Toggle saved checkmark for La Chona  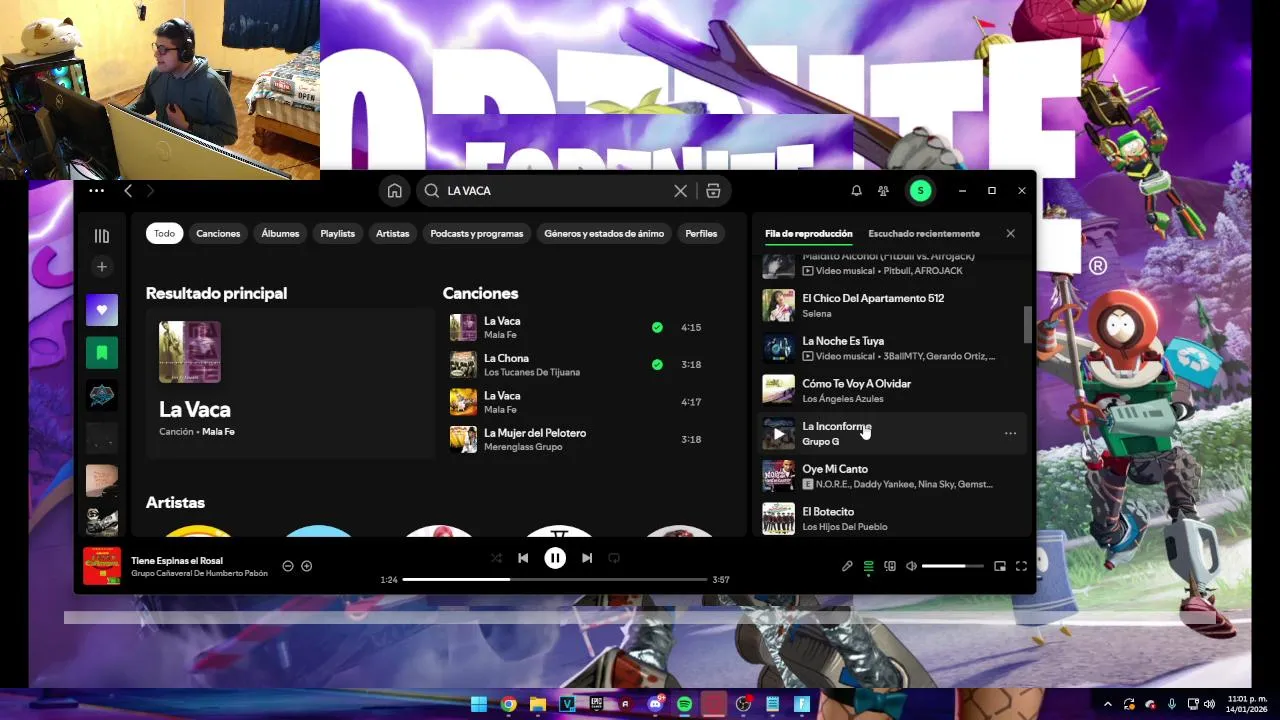(657, 365)
